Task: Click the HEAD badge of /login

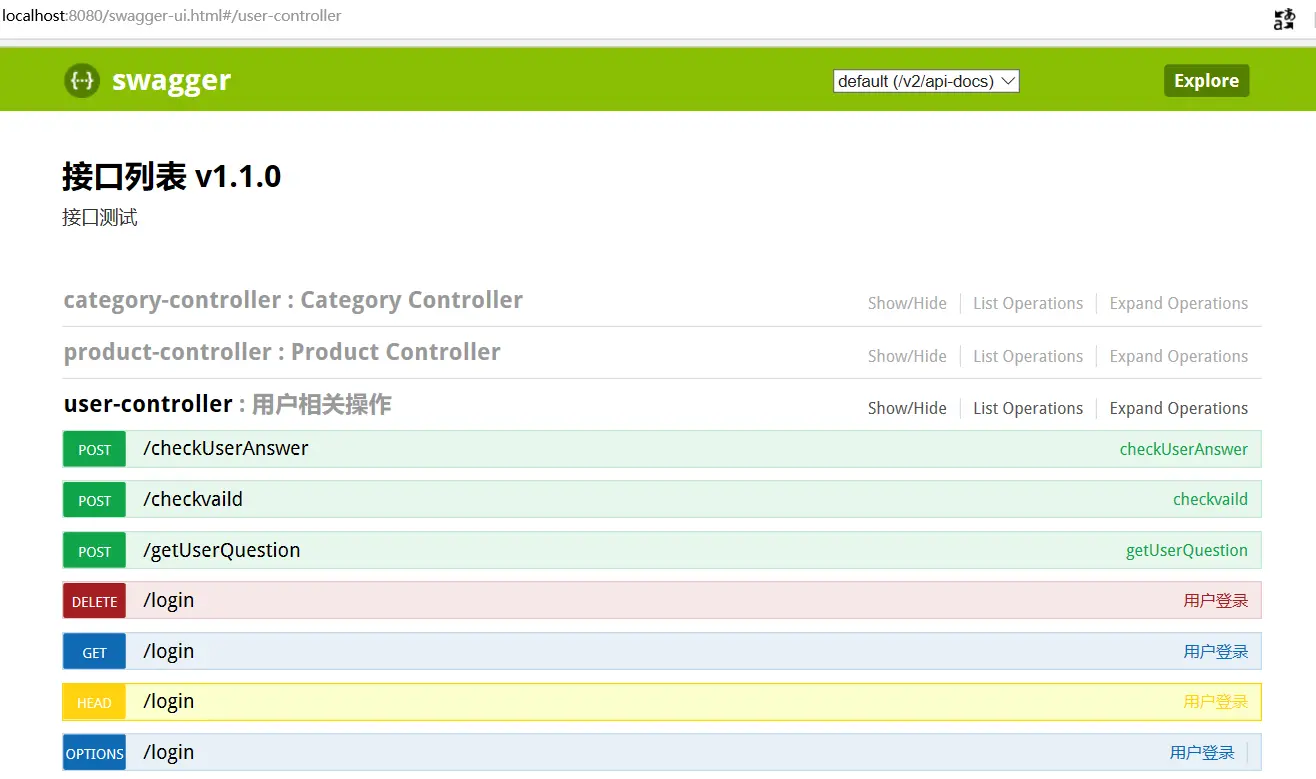Action: 94,702
